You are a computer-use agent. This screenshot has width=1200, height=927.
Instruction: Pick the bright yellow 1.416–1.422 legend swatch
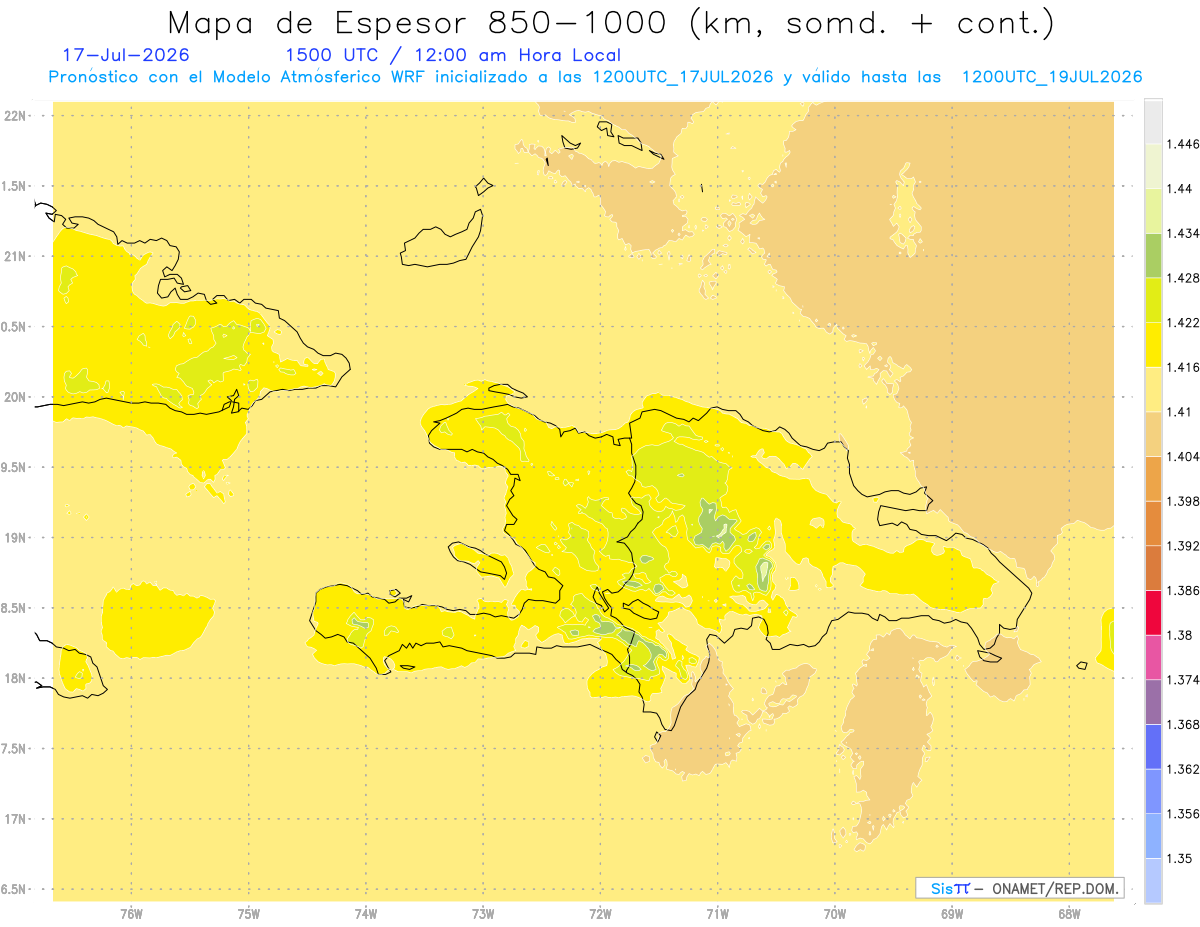pyautogui.click(x=1153, y=344)
